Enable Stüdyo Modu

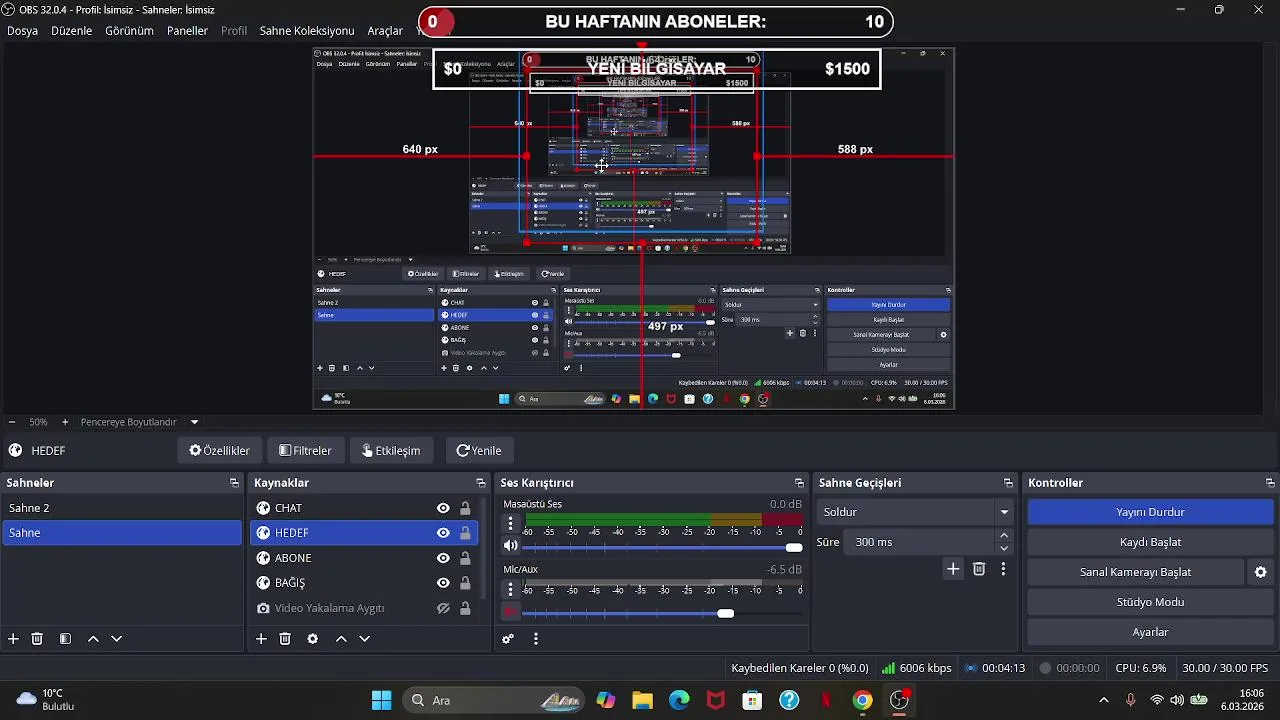(1150, 602)
